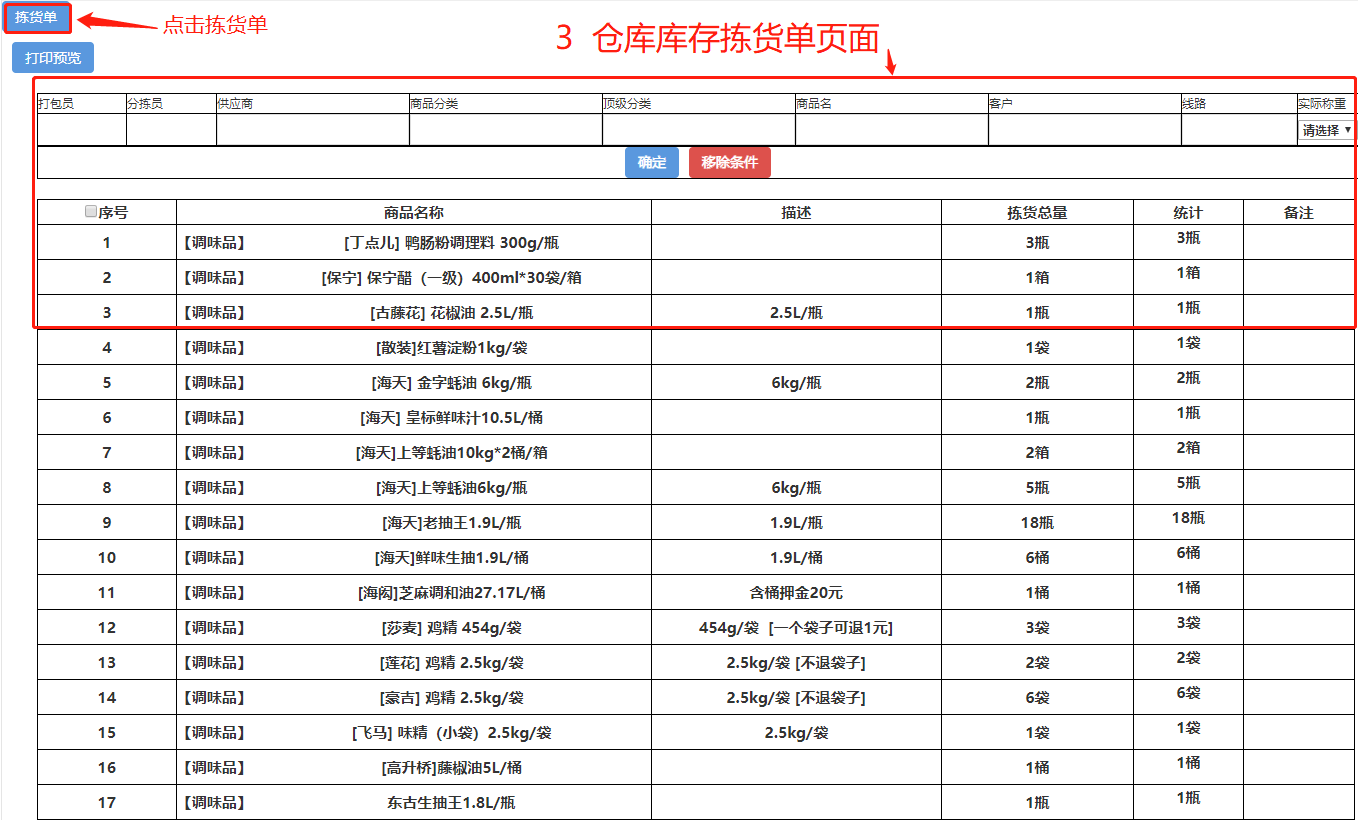Focus the 打包员 filter input
This screenshot has width=1358, height=820.
tap(82, 130)
